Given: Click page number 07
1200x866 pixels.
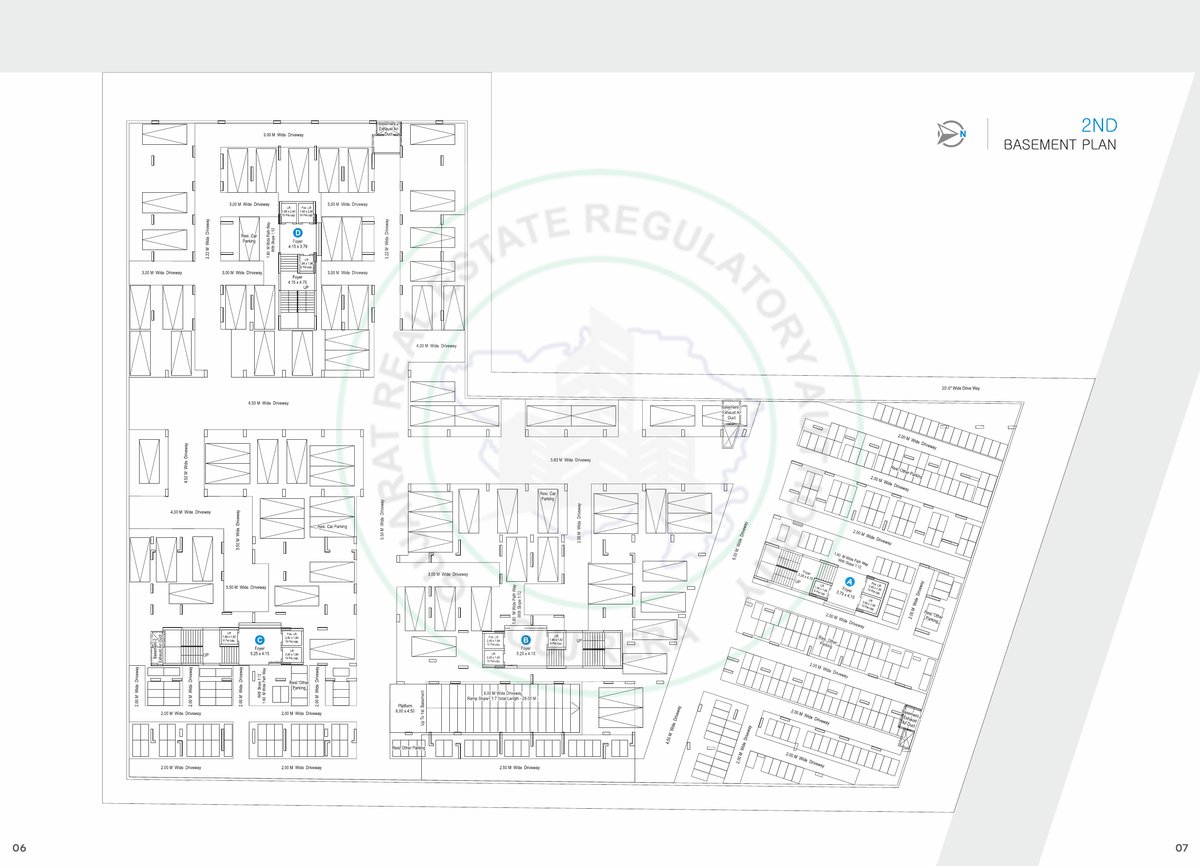Looking at the screenshot, I should (x=1180, y=848).
